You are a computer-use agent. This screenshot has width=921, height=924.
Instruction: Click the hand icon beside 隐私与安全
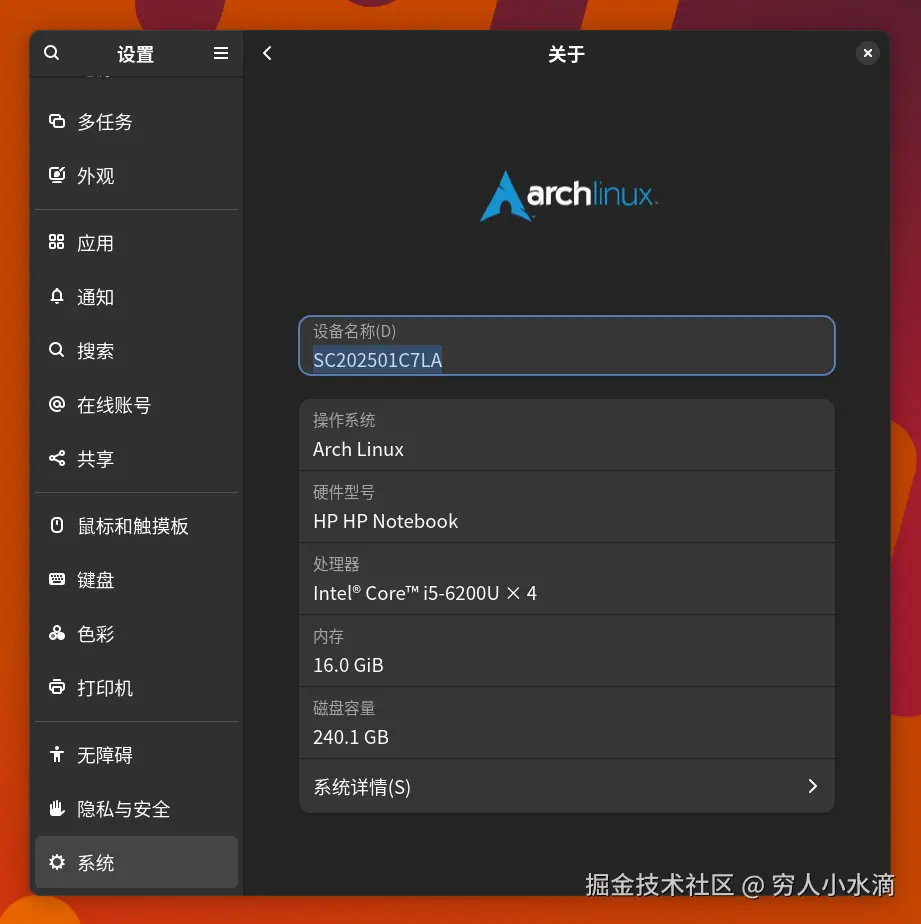click(x=57, y=808)
